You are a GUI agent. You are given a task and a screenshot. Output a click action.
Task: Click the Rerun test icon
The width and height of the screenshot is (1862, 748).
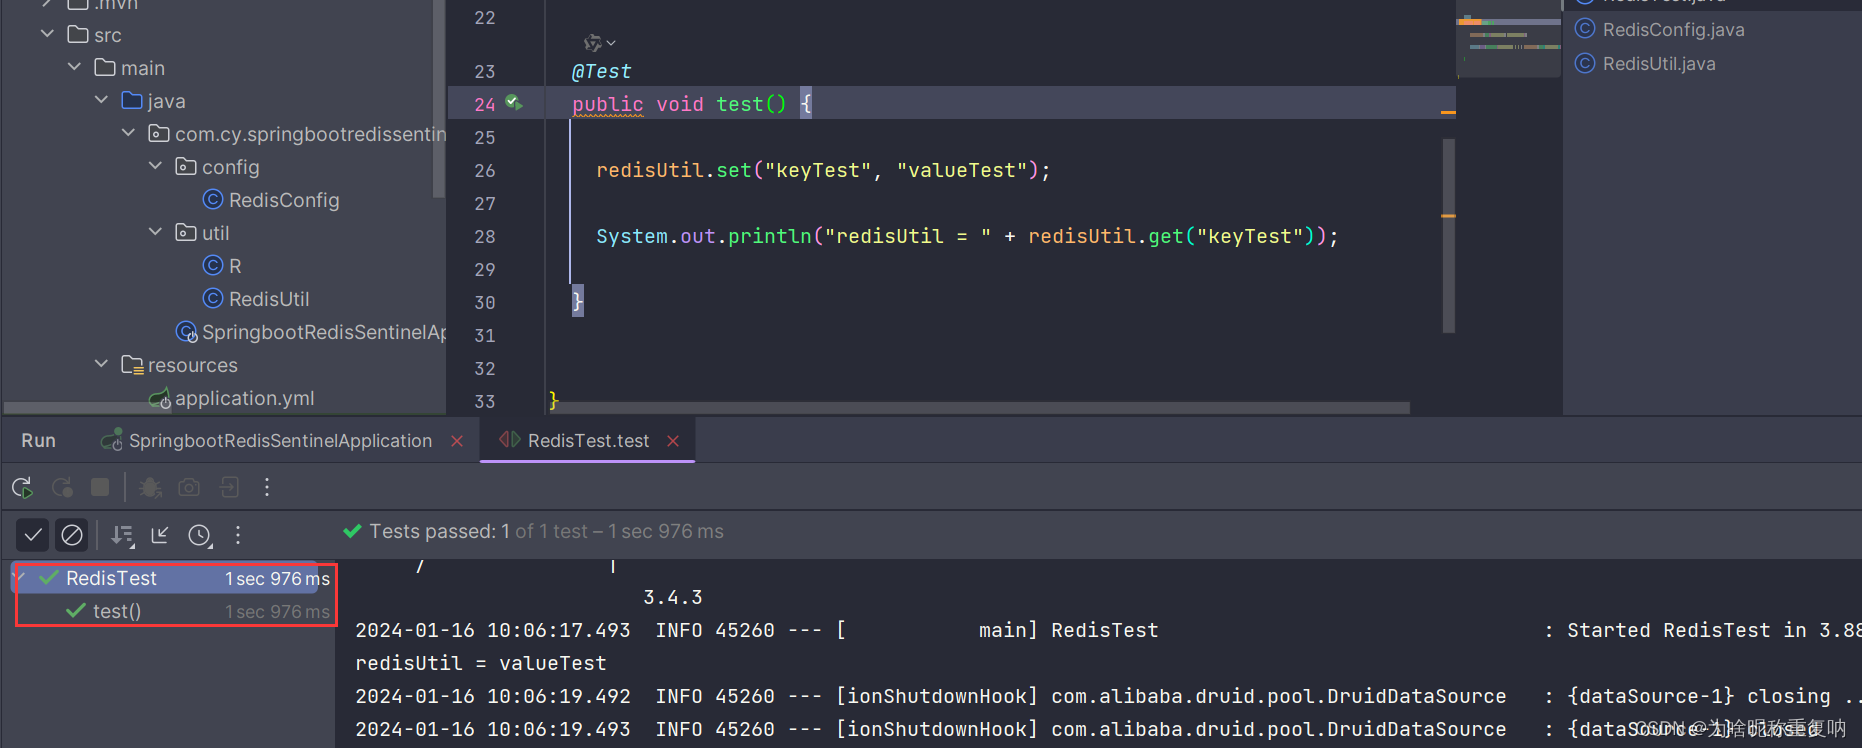22,487
